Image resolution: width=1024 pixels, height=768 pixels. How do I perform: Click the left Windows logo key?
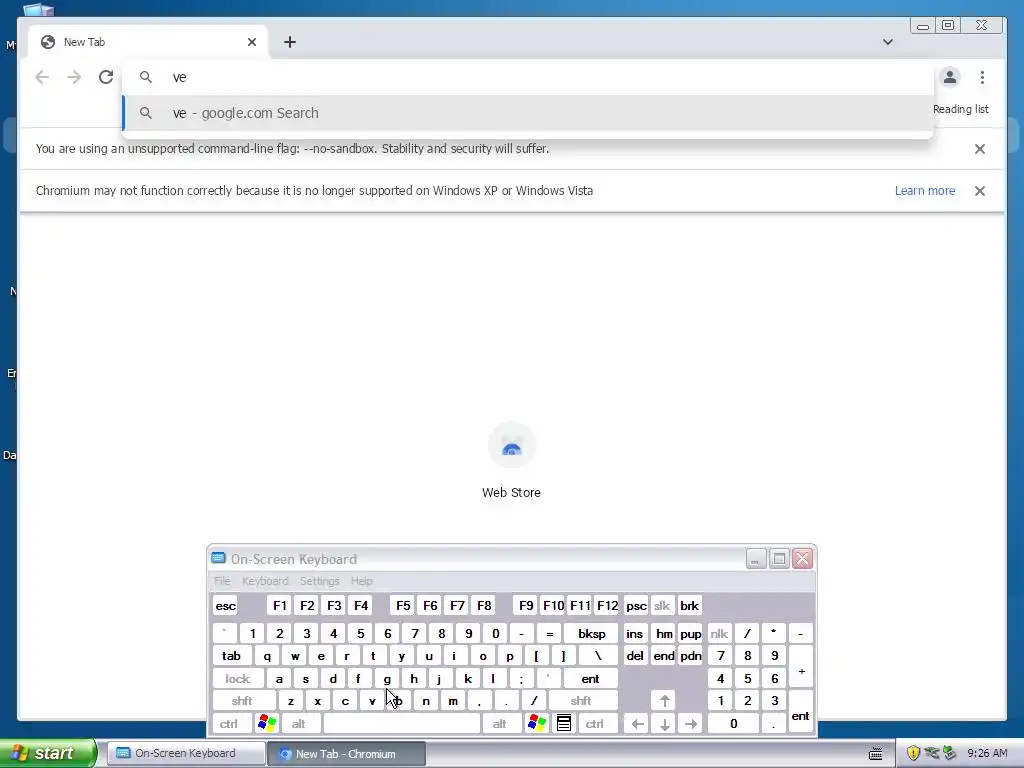pos(266,724)
